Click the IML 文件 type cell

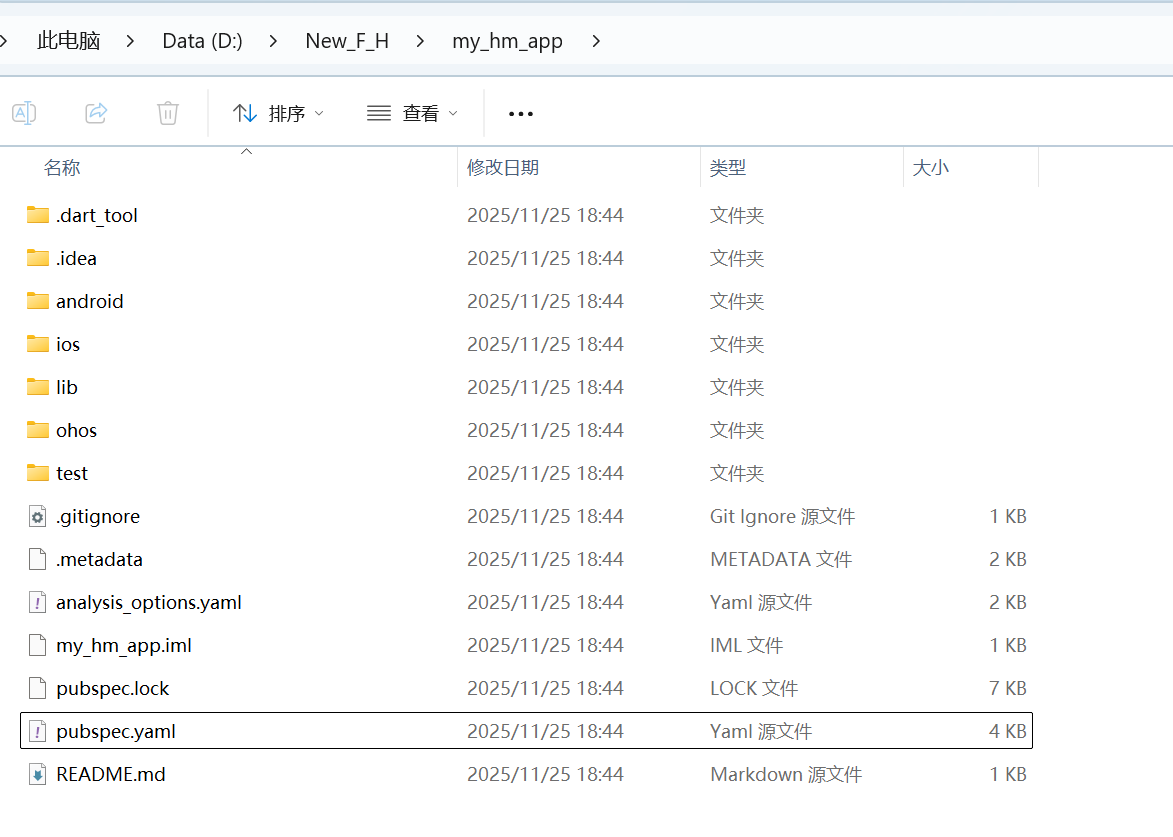[x=747, y=646]
